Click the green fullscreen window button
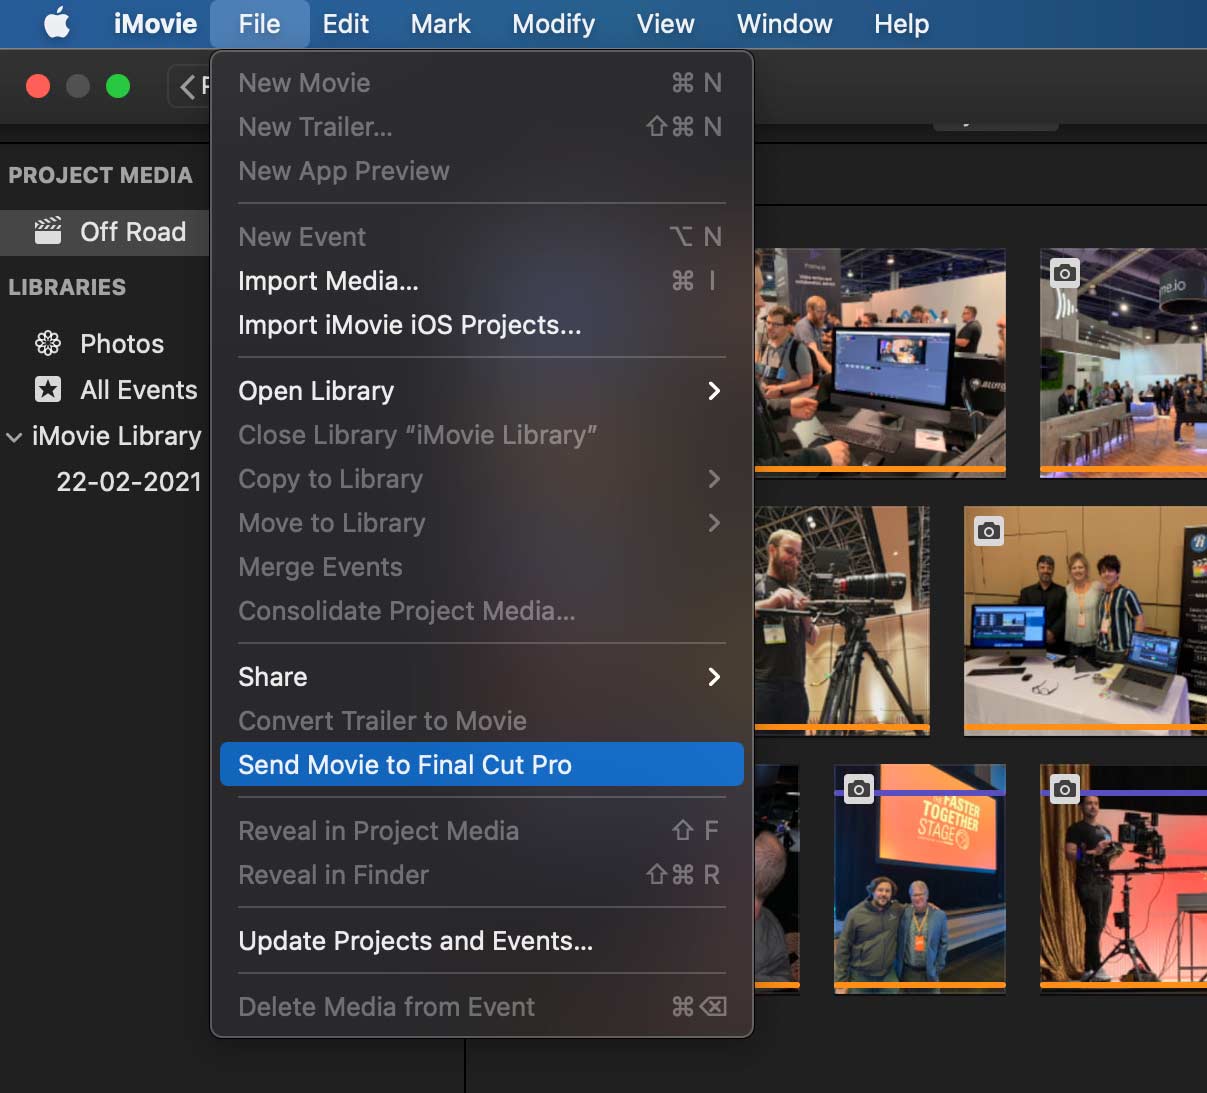Screen dimensions: 1207x1093 pyautogui.click(x=118, y=86)
